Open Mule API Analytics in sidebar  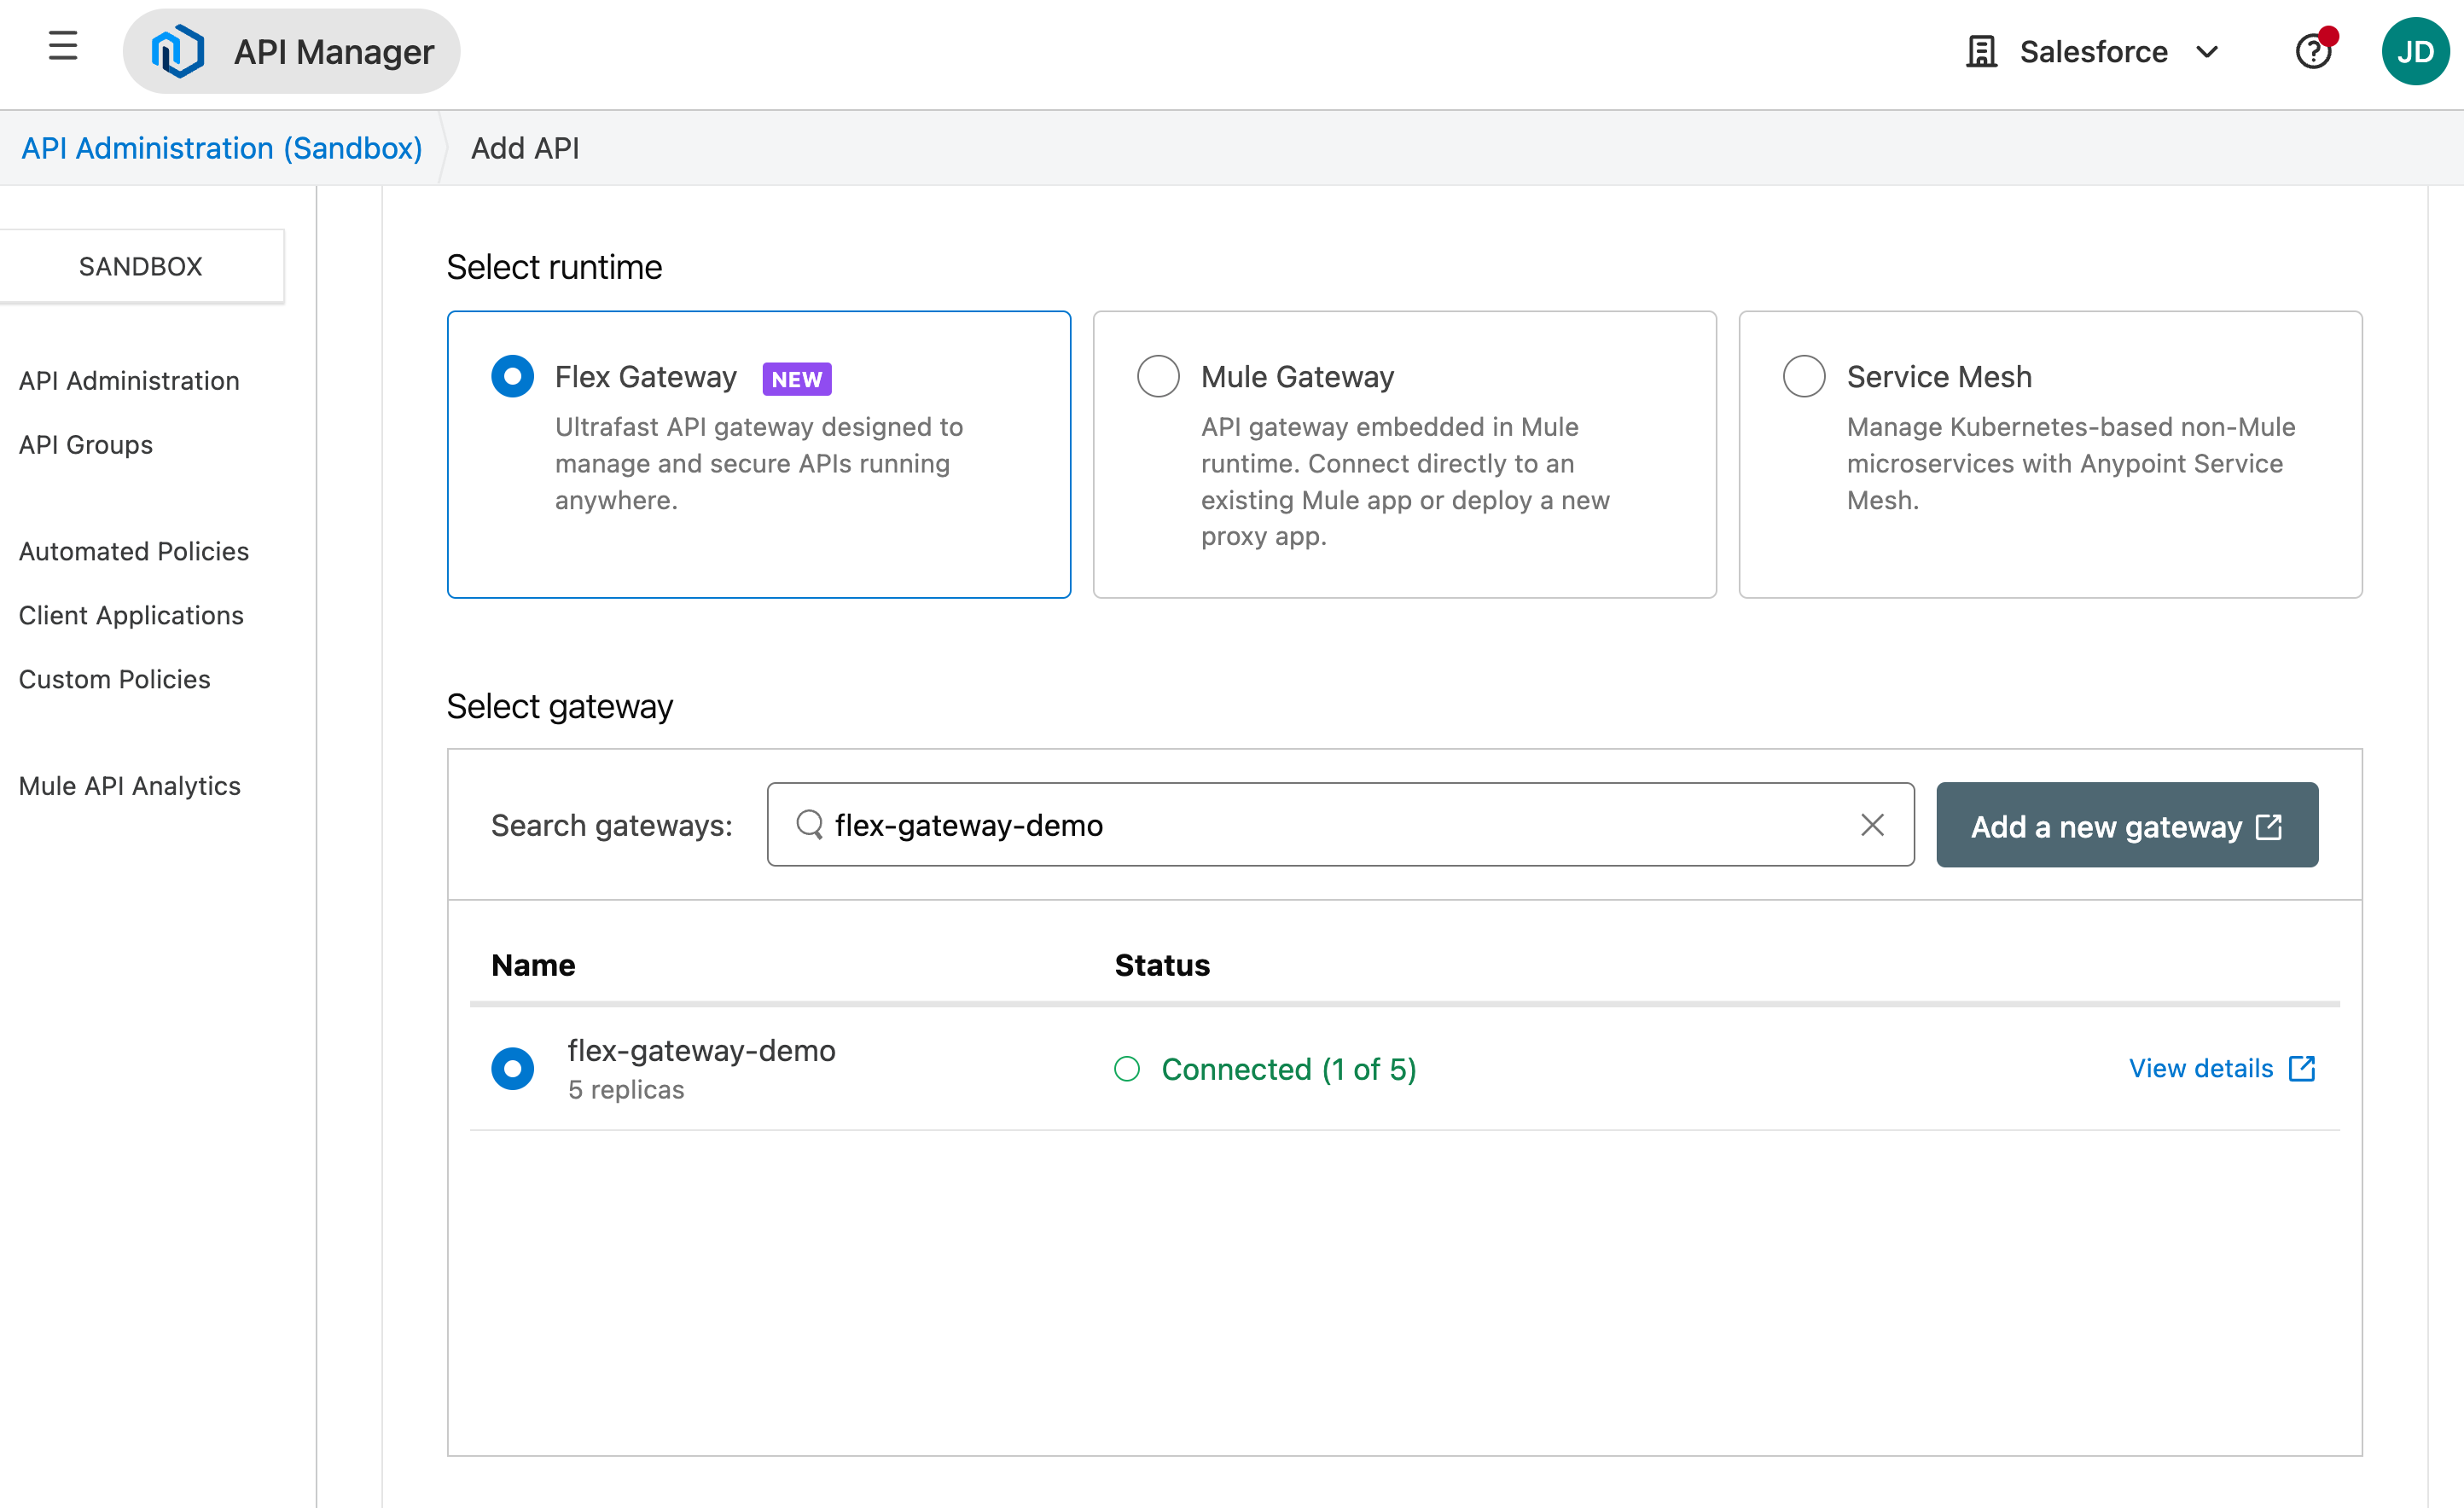point(129,786)
